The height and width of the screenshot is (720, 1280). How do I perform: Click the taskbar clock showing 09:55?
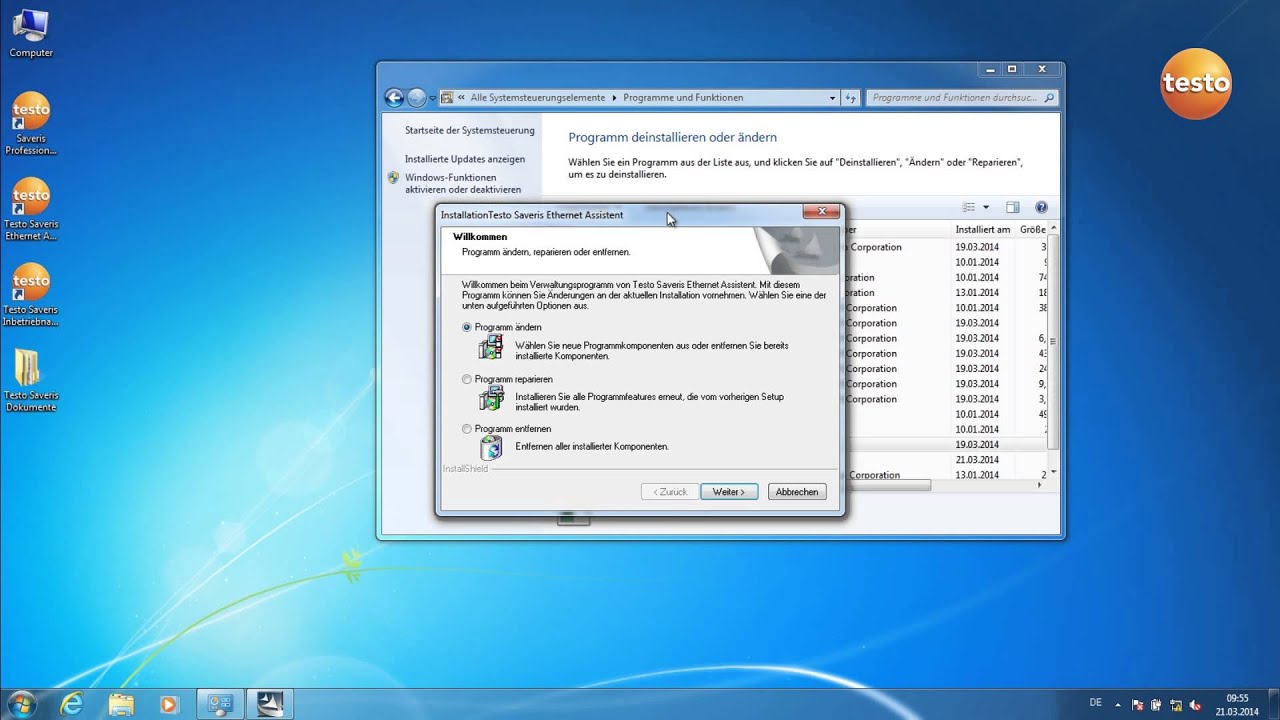tap(1237, 704)
